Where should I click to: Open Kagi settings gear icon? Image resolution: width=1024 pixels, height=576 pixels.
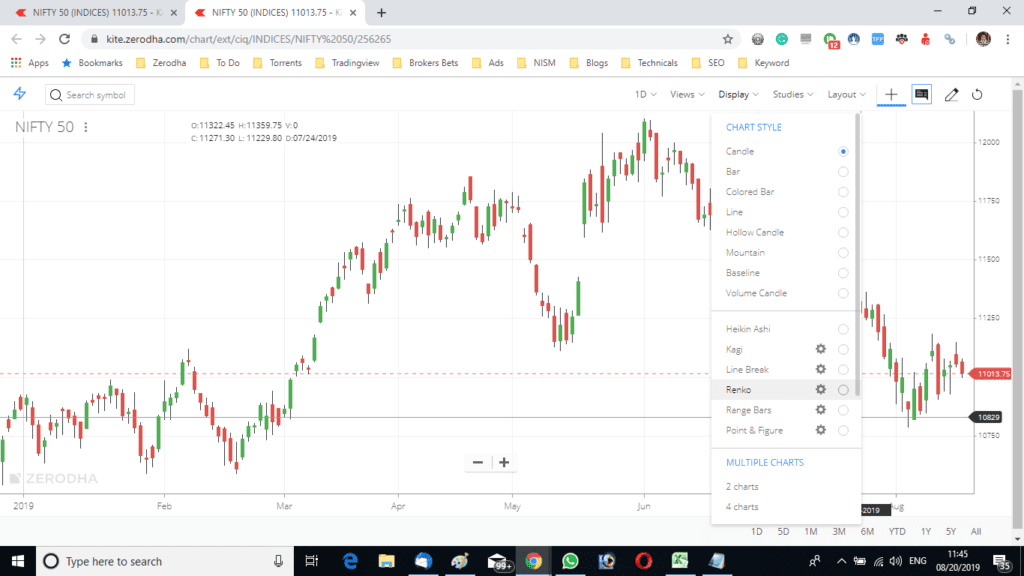click(820, 349)
